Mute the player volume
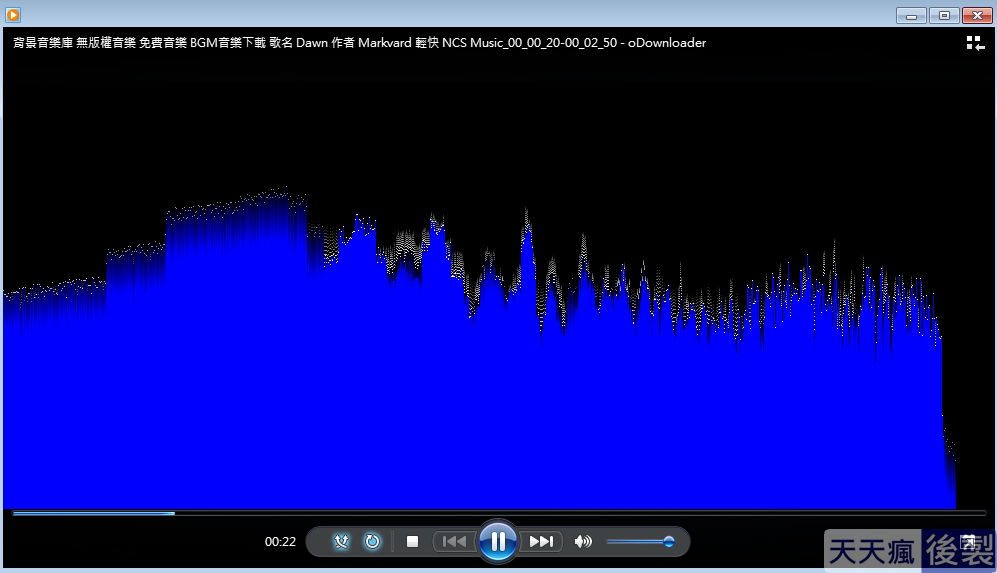 point(582,541)
